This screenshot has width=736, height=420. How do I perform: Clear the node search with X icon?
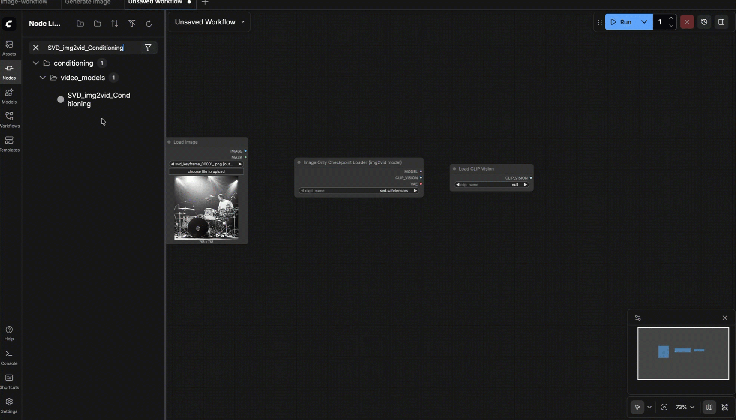tap(36, 47)
